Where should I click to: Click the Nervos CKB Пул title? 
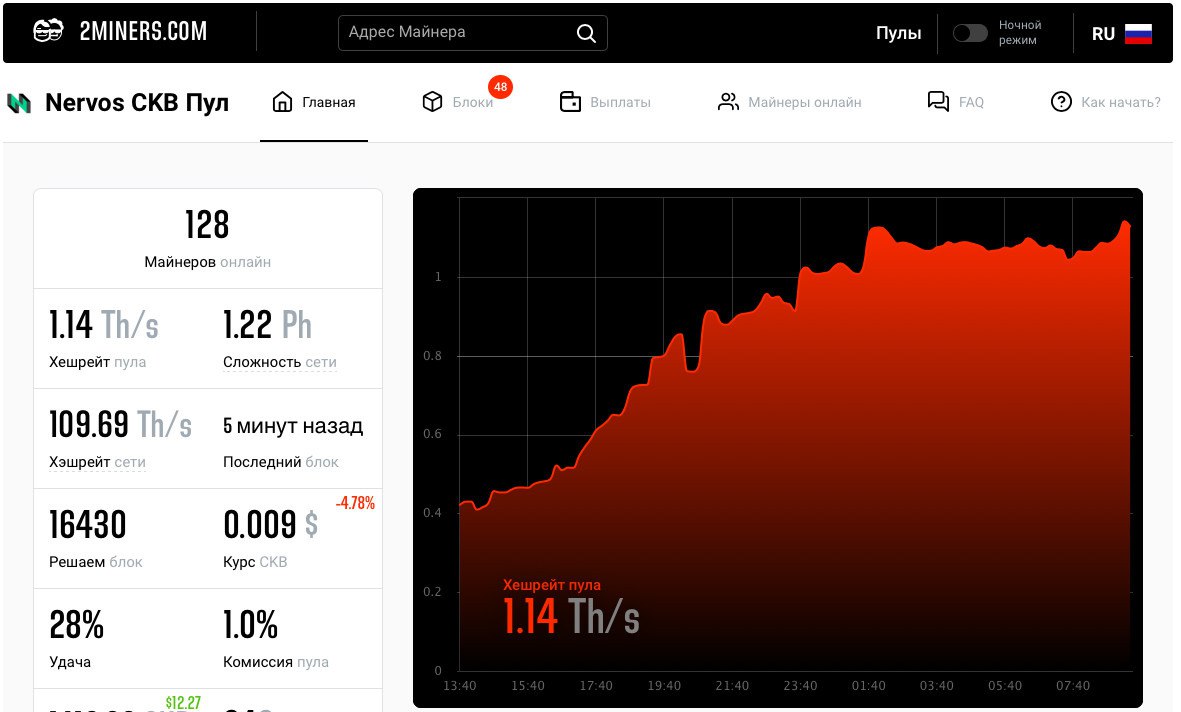tap(136, 102)
